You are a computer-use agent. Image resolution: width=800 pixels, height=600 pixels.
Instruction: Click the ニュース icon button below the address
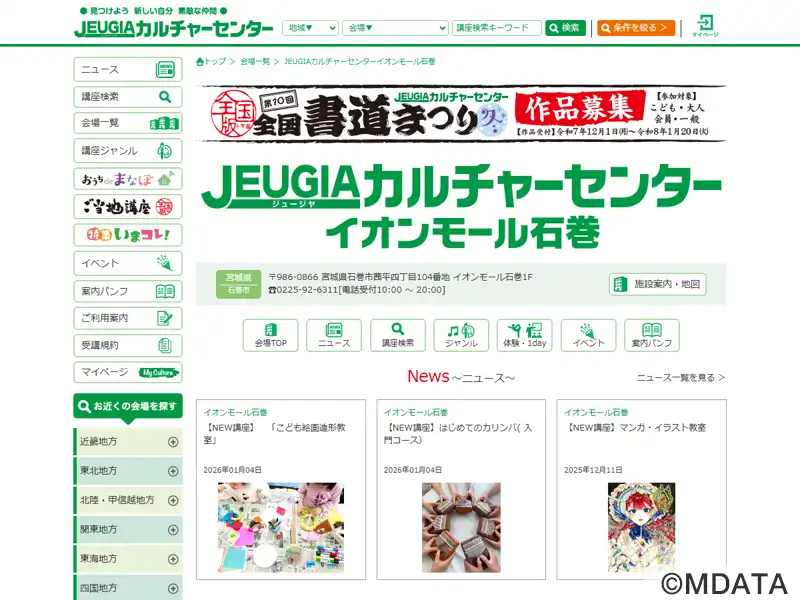pyautogui.click(x=334, y=335)
